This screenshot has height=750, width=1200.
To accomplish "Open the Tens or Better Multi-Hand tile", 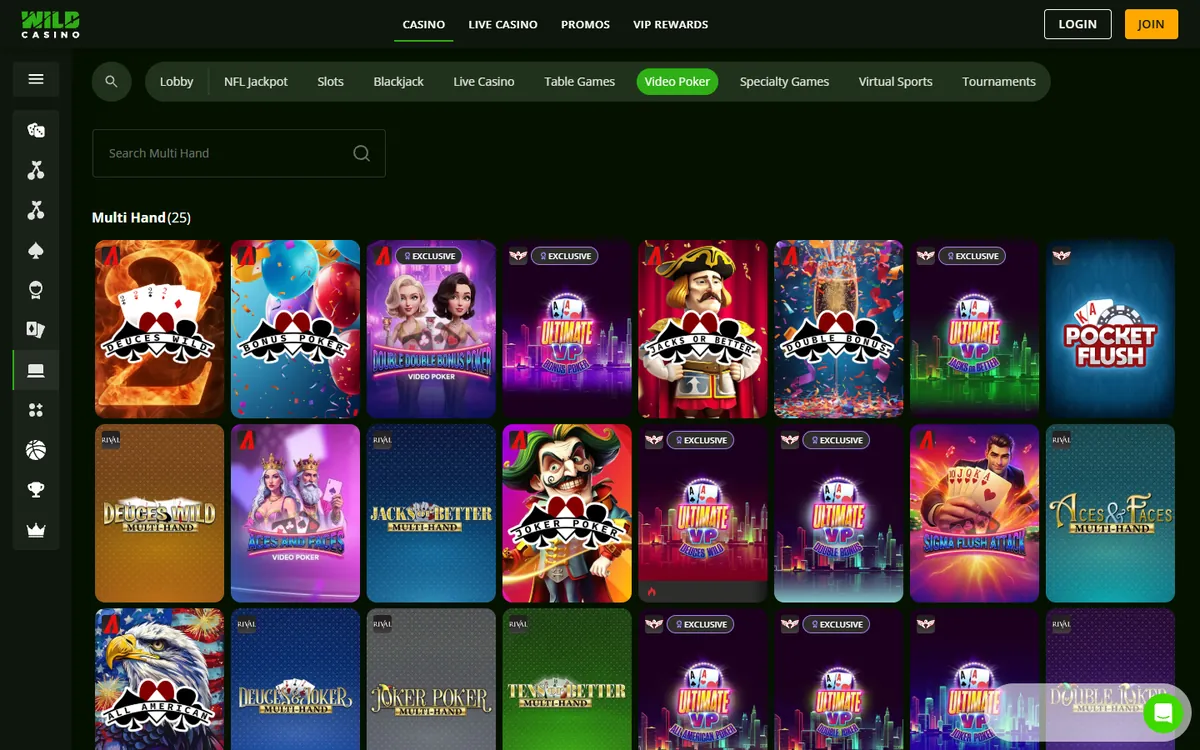I will [x=567, y=679].
